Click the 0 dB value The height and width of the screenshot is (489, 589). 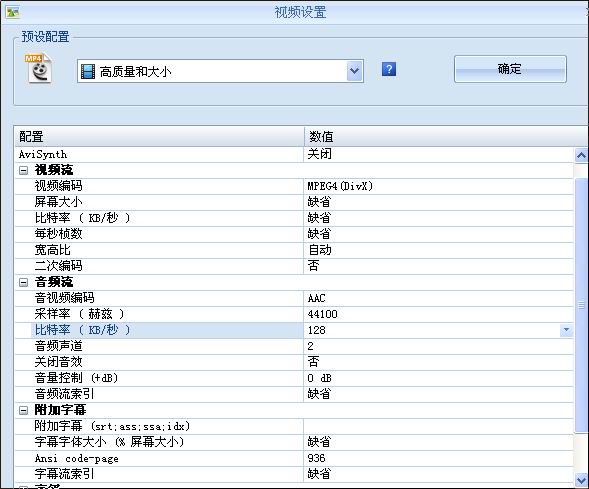(x=319, y=378)
